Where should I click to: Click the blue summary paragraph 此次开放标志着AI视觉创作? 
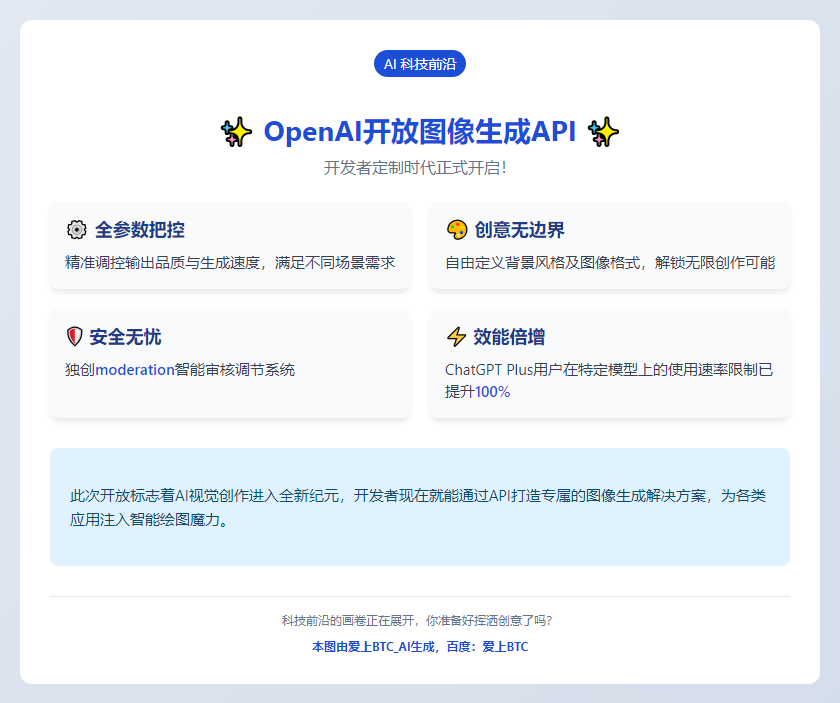[418, 507]
